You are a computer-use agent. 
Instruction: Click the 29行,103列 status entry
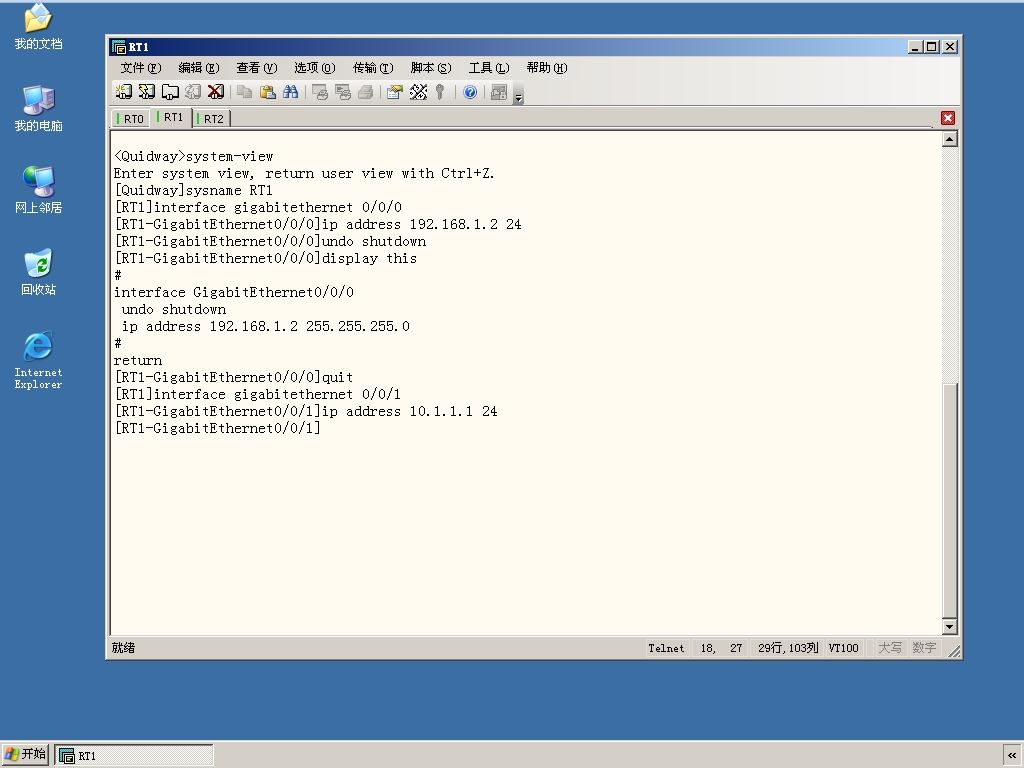[788, 648]
